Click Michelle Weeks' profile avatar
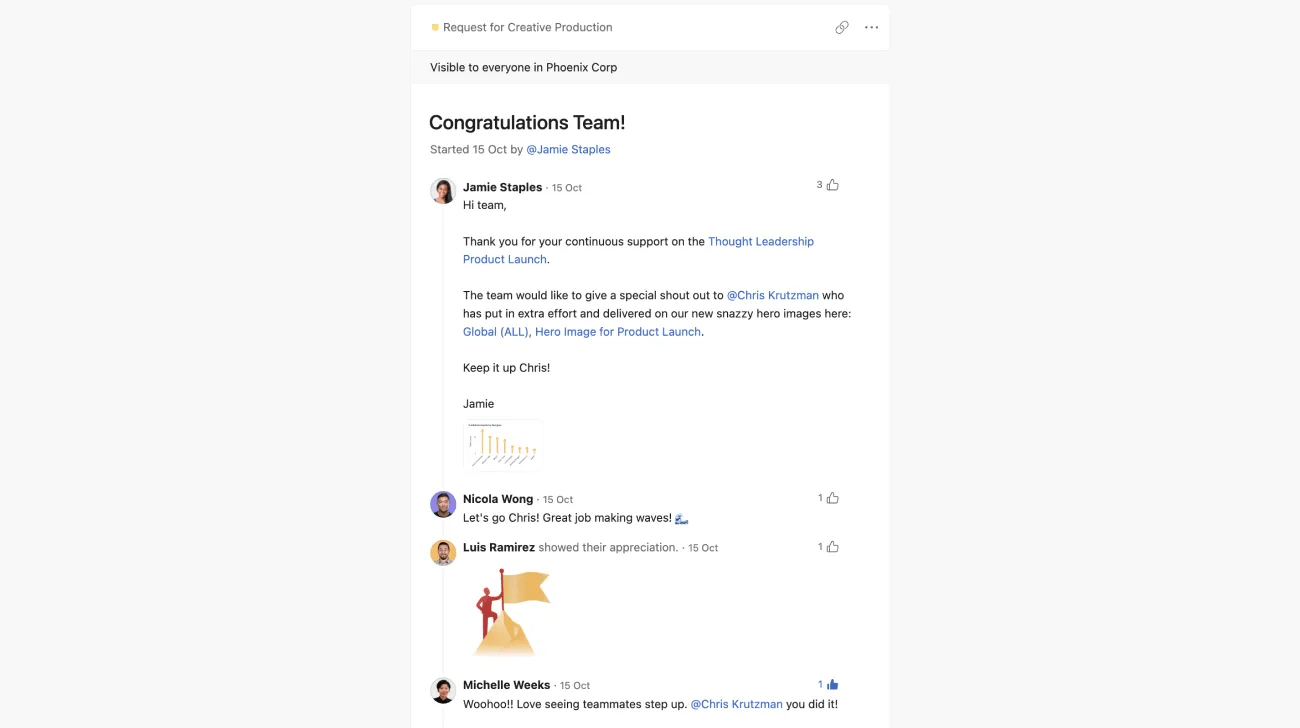Screen dimensions: 1300x728 click(443, 690)
